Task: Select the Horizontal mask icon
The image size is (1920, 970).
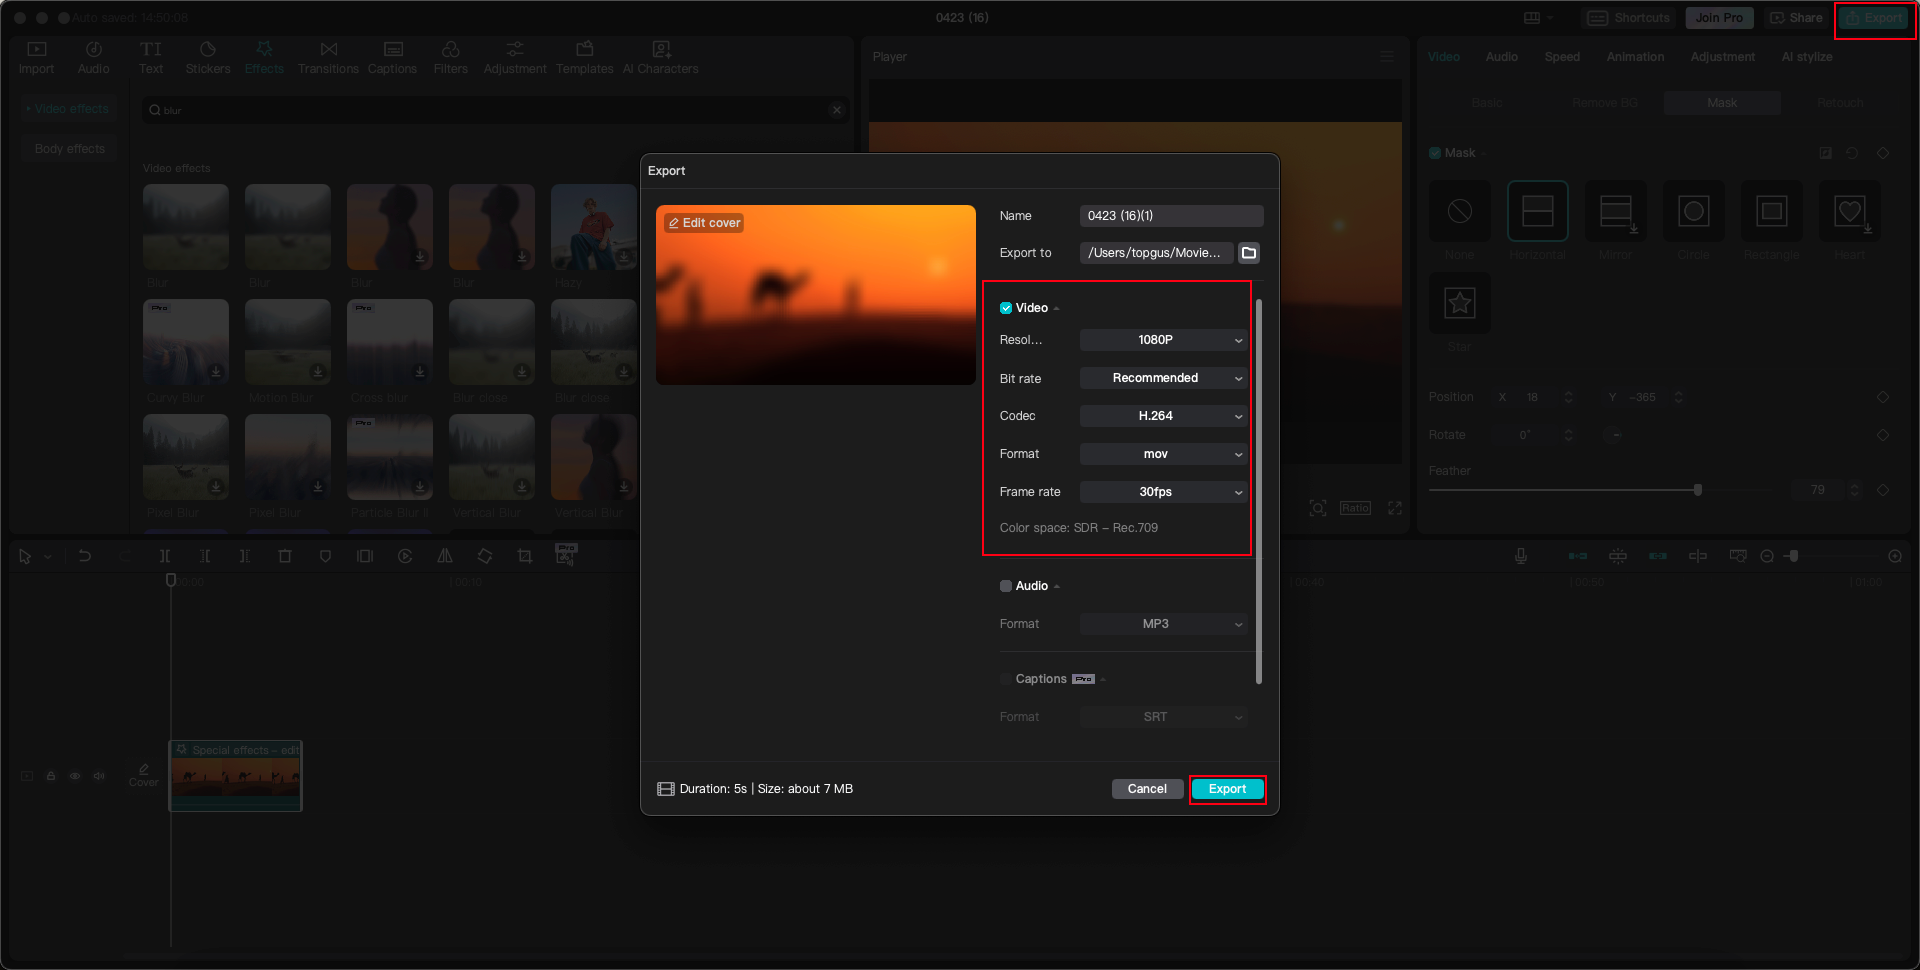Action: tap(1538, 211)
